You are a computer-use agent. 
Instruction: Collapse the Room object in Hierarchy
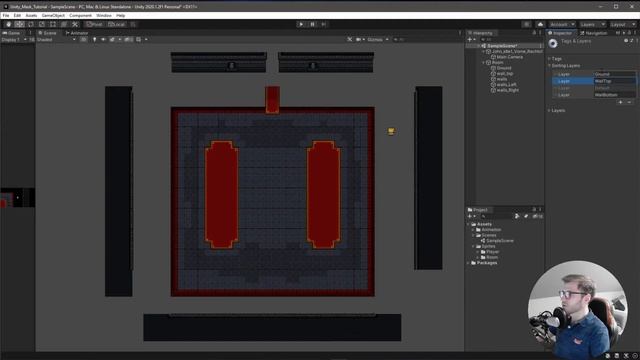pos(484,63)
